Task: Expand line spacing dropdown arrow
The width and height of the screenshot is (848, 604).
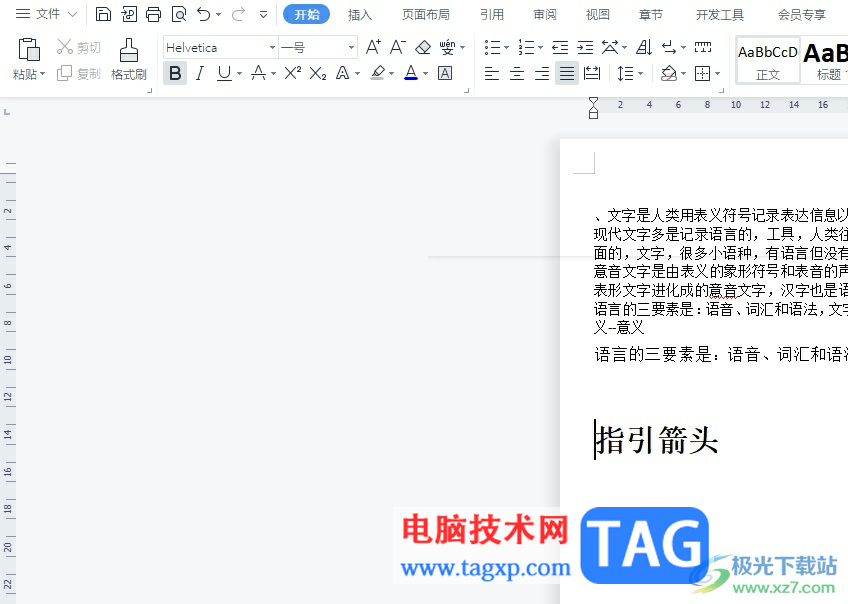Action: click(x=640, y=74)
